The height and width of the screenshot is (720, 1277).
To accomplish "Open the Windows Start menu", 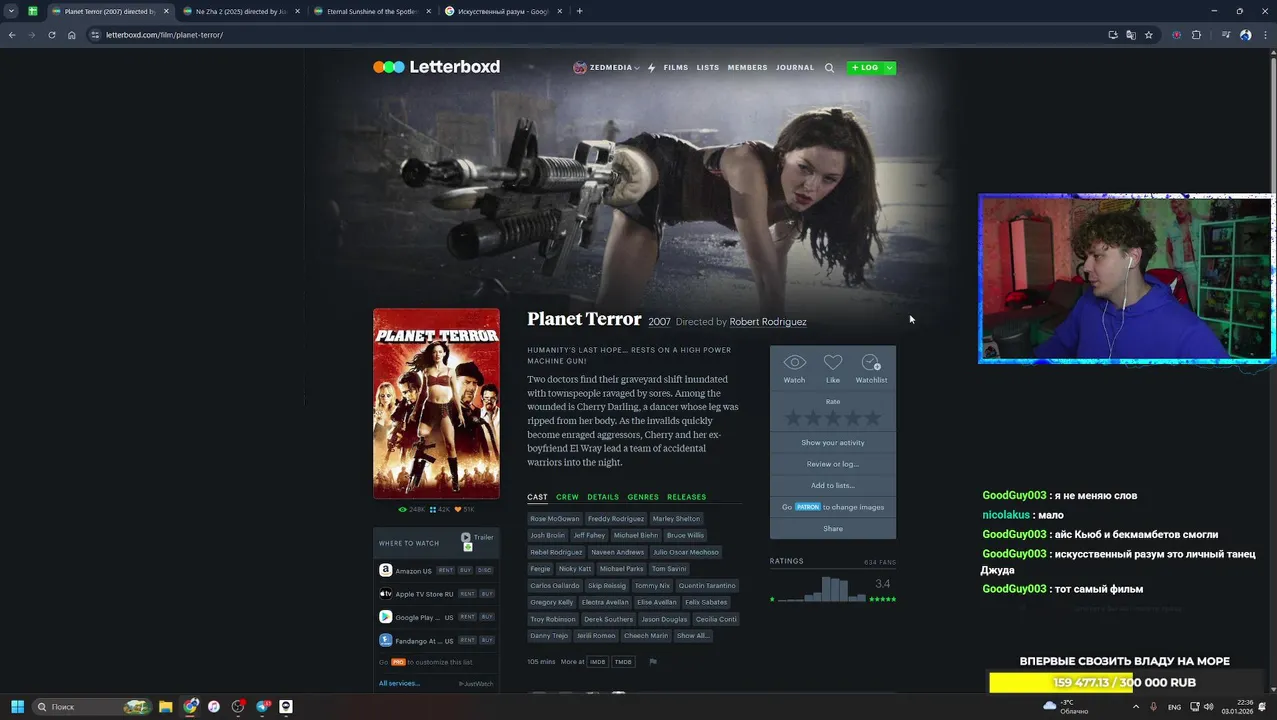I will 17,706.
